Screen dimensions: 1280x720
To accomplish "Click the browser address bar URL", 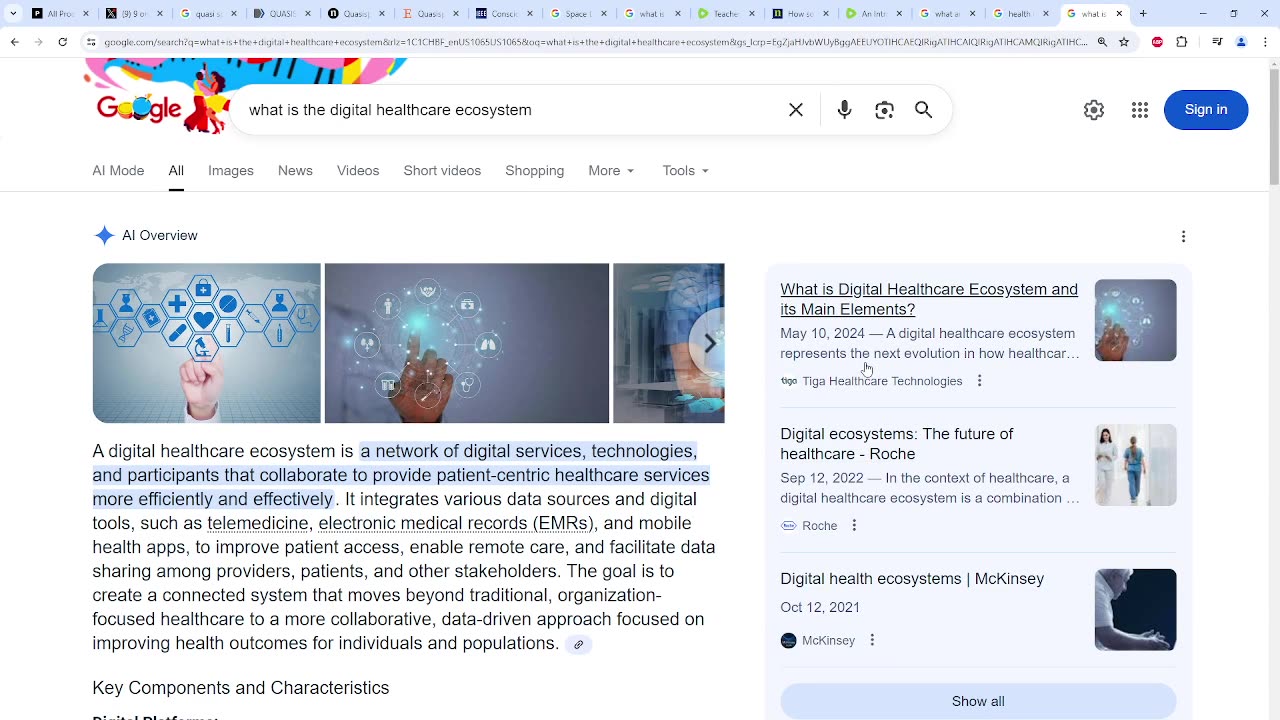I will (x=595, y=42).
